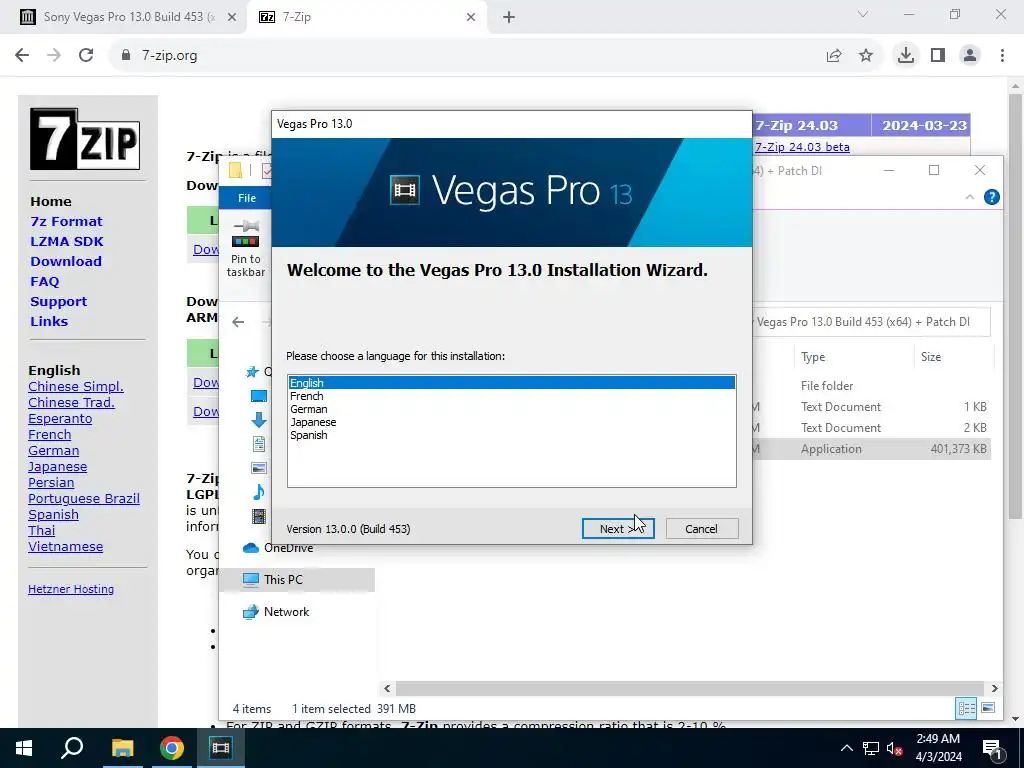This screenshot has width=1024, height=768.
Task: Sort Explorer files by Size column
Action: [953, 357]
